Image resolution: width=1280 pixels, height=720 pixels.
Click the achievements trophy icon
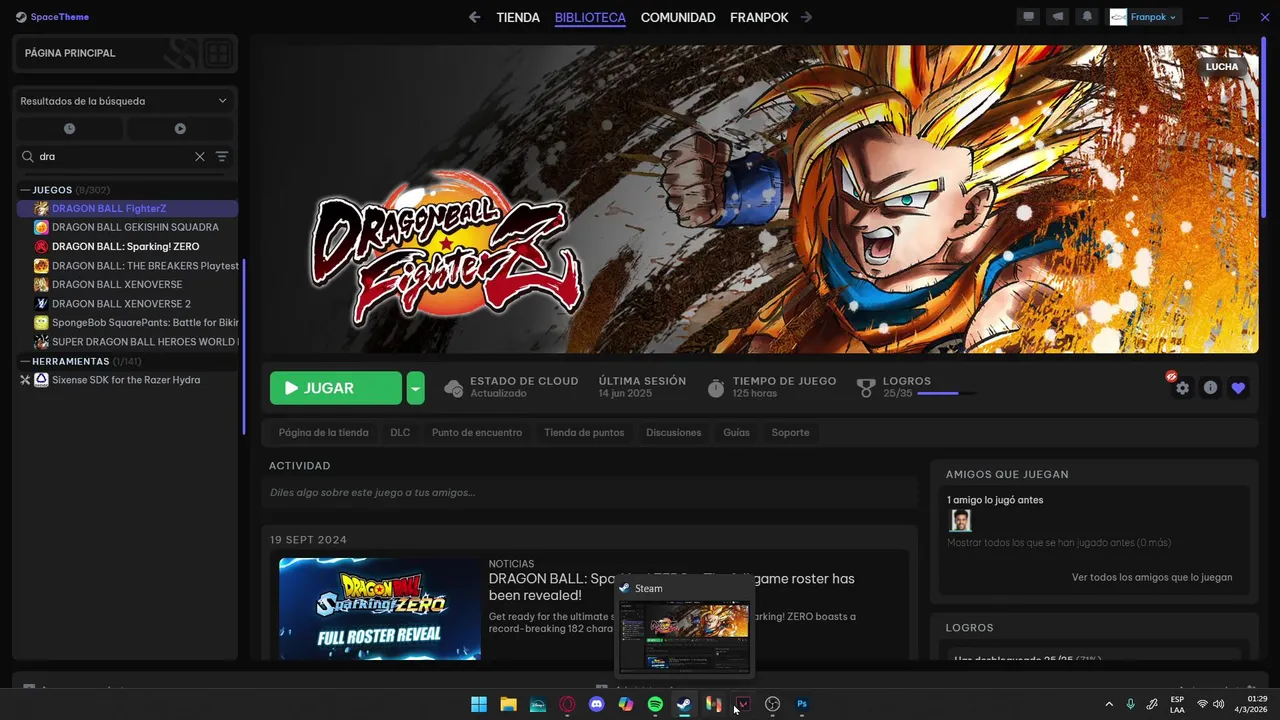(866, 388)
